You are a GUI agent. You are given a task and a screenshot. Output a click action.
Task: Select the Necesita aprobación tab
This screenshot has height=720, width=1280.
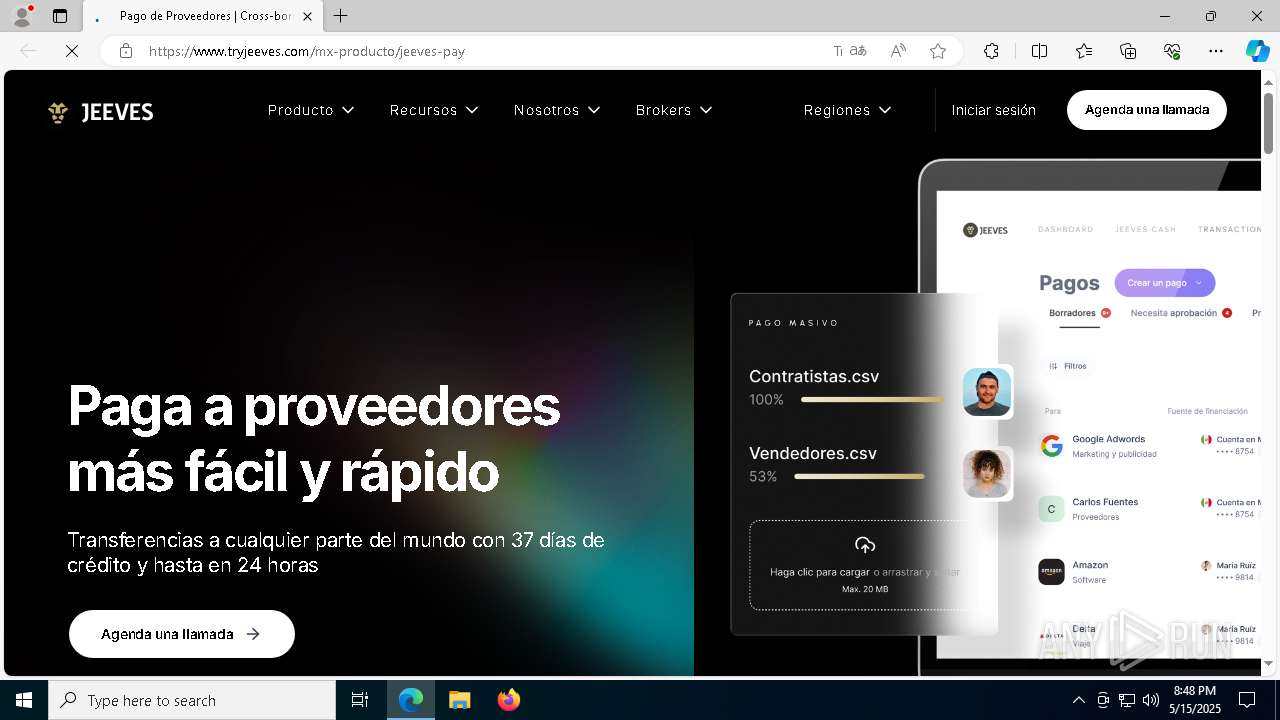coord(1181,313)
